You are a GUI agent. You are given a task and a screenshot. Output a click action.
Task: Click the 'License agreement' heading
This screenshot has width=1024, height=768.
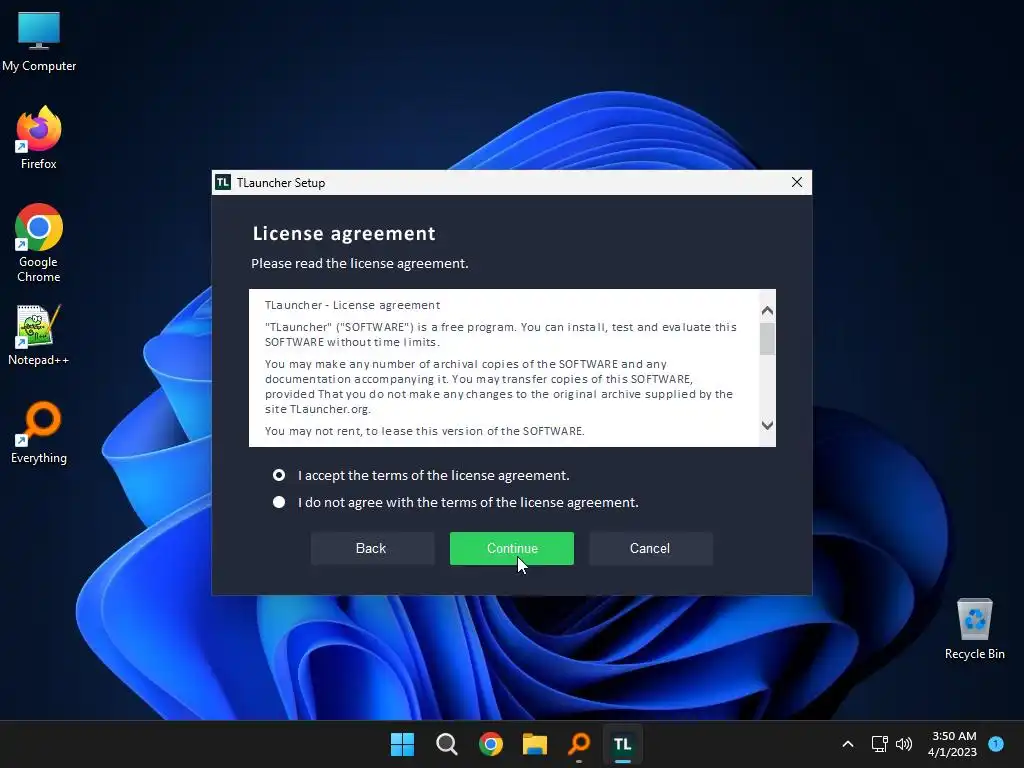tap(344, 234)
